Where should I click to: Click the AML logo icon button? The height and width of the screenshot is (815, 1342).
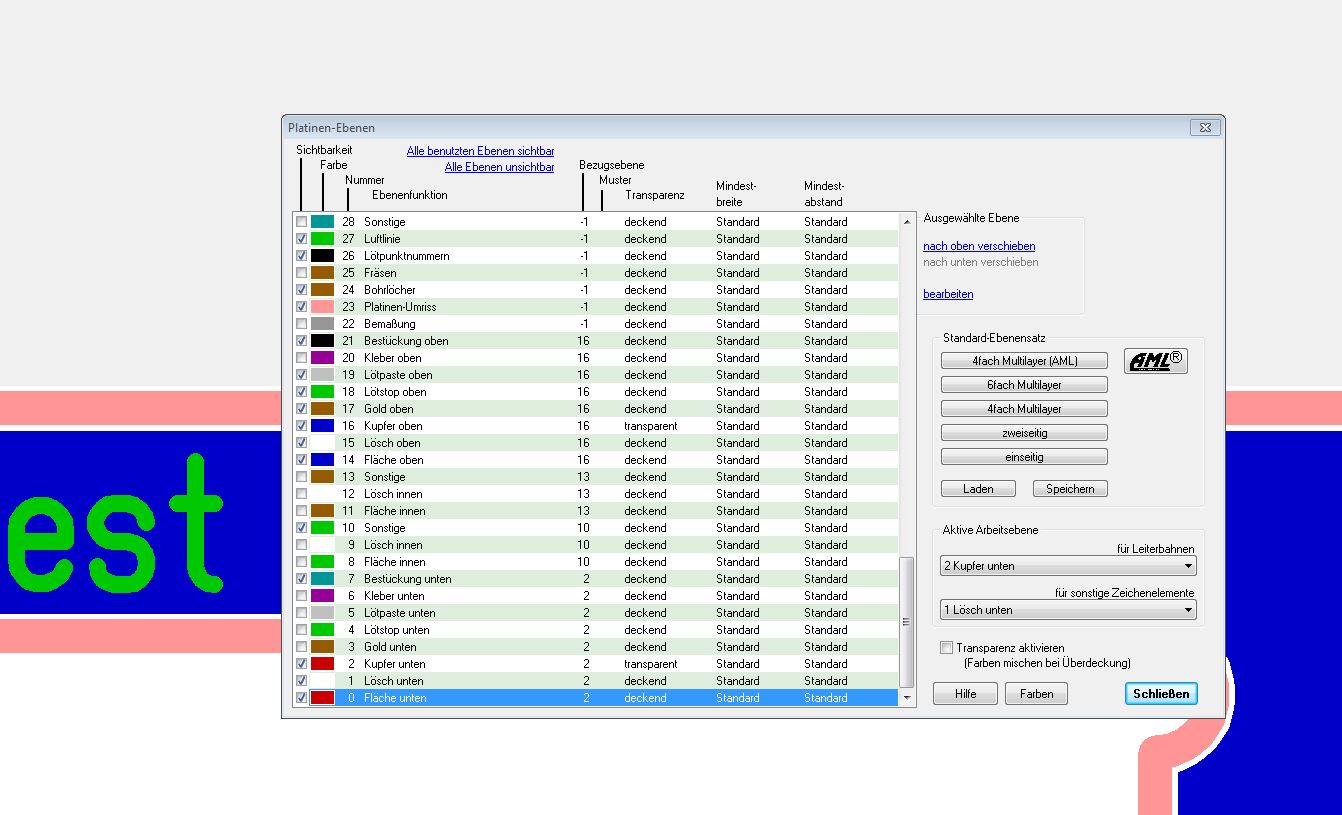point(1156,361)
